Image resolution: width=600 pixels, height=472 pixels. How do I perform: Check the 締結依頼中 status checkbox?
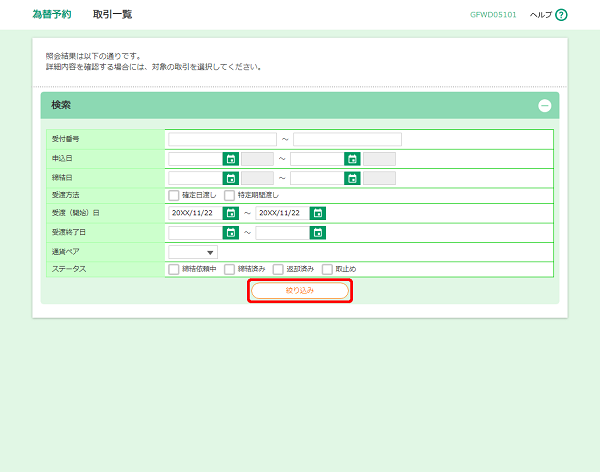pos(174,269)
